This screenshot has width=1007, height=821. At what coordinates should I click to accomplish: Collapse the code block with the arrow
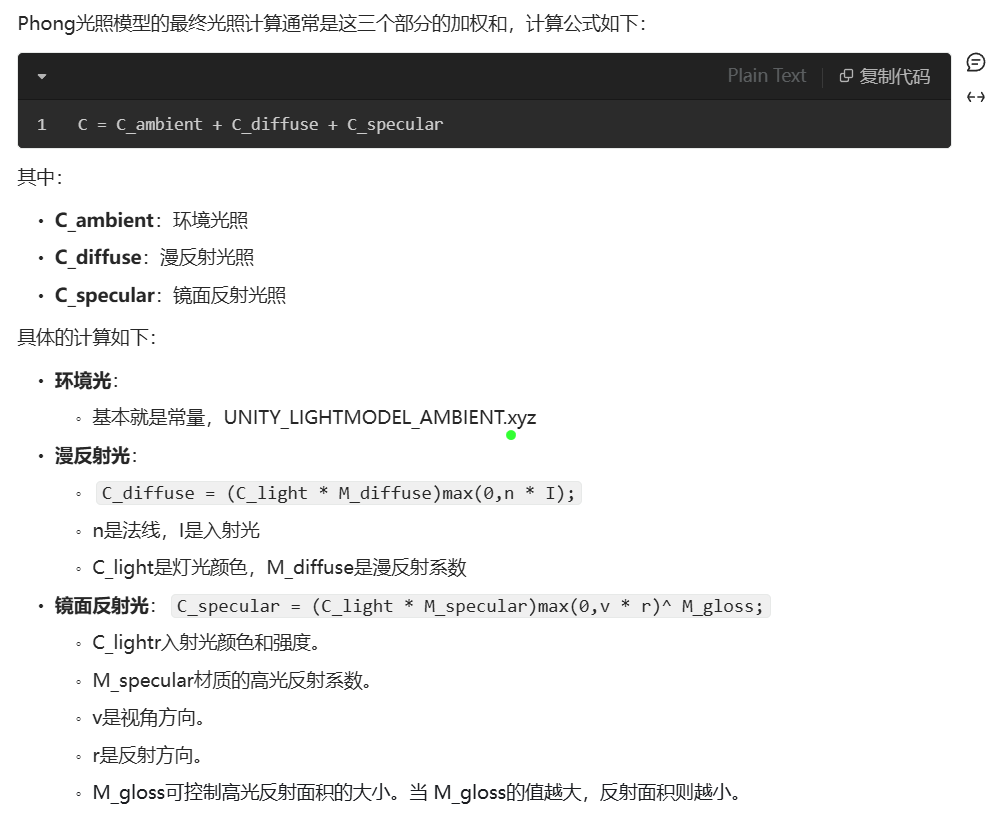click(42, 76)
